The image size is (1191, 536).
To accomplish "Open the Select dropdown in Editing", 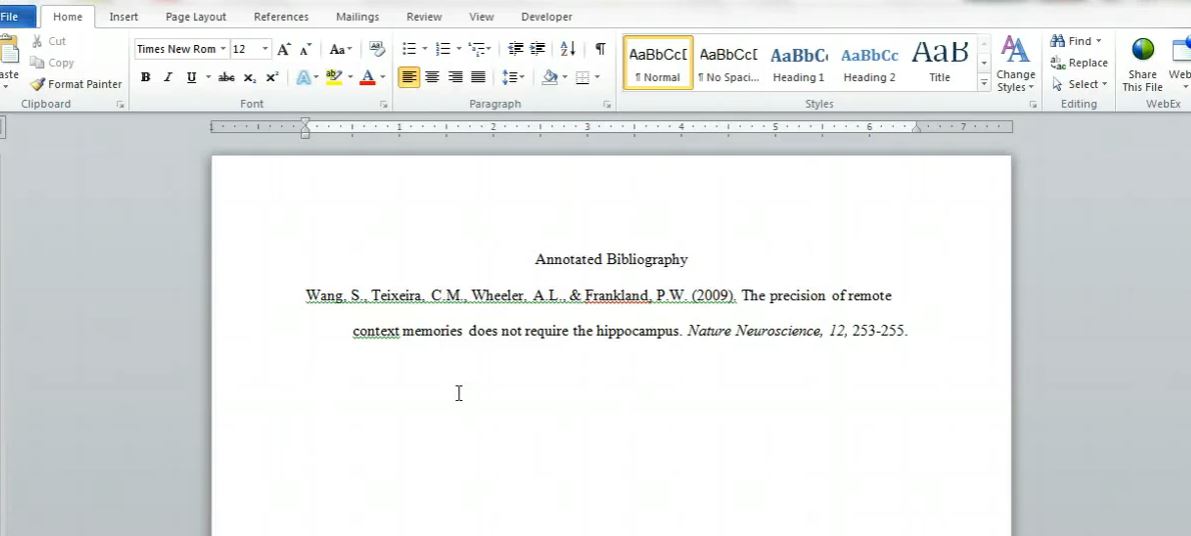I will tap(1079, 84).
